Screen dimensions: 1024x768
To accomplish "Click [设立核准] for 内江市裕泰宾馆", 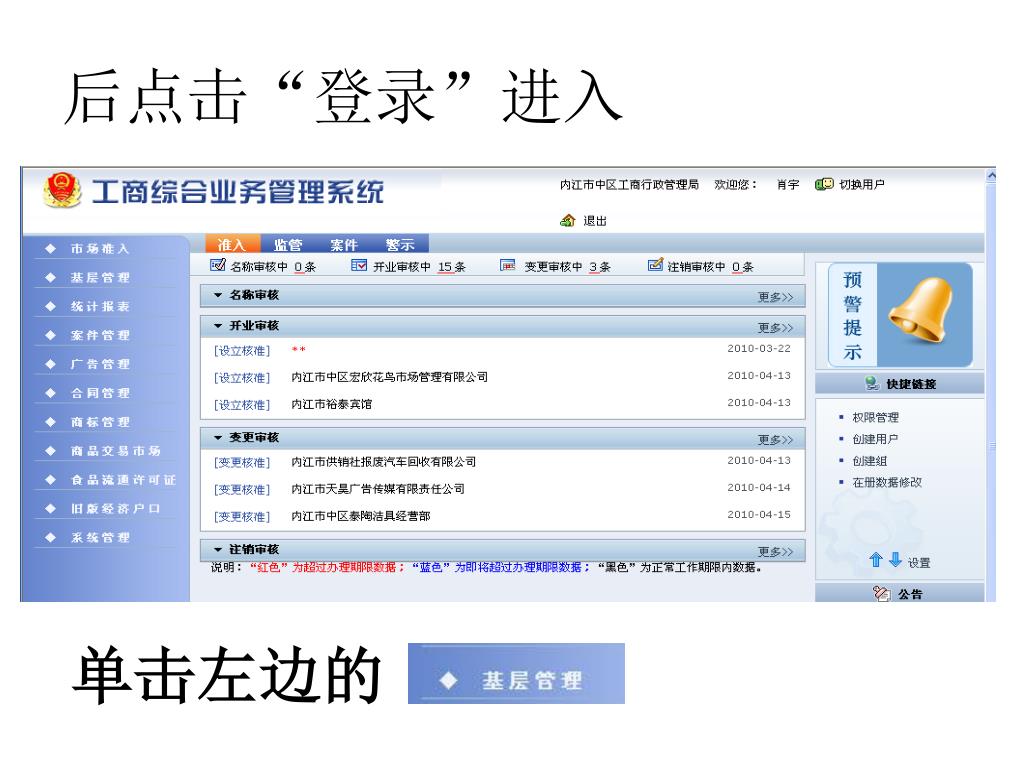I will [x=242, y=405].
